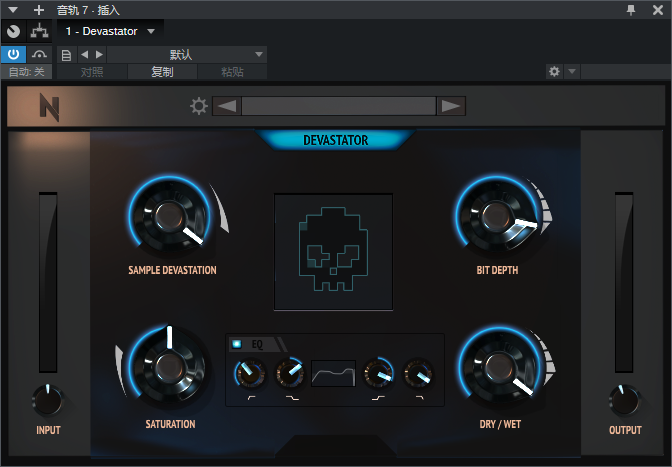
Task: Click the 粘贴 paste button
Action: pos(231,72)
